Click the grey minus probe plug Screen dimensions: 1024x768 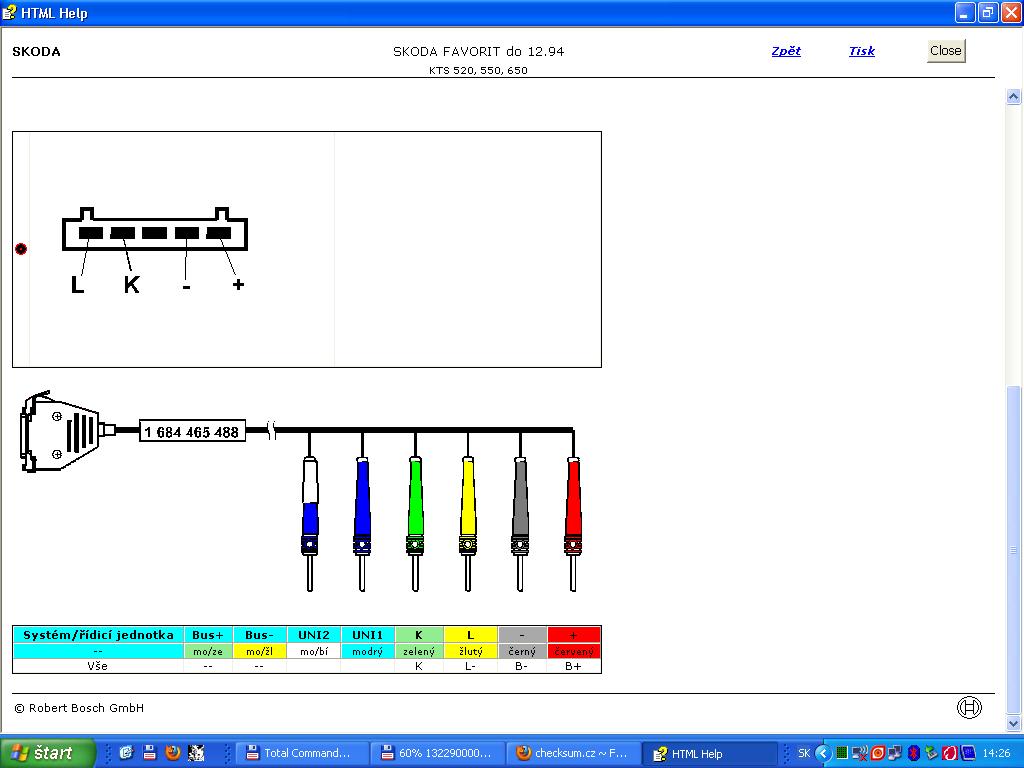click(520, 524)
